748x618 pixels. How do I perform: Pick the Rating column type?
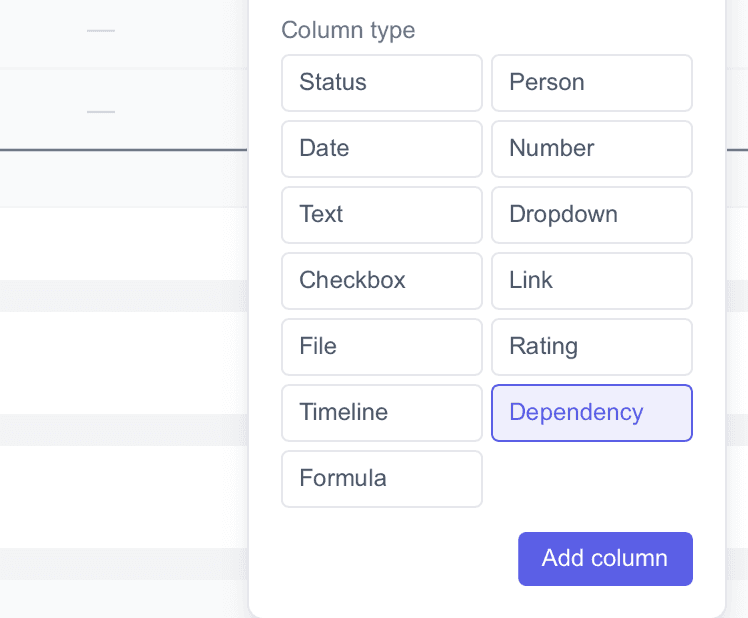click(591, 347)
